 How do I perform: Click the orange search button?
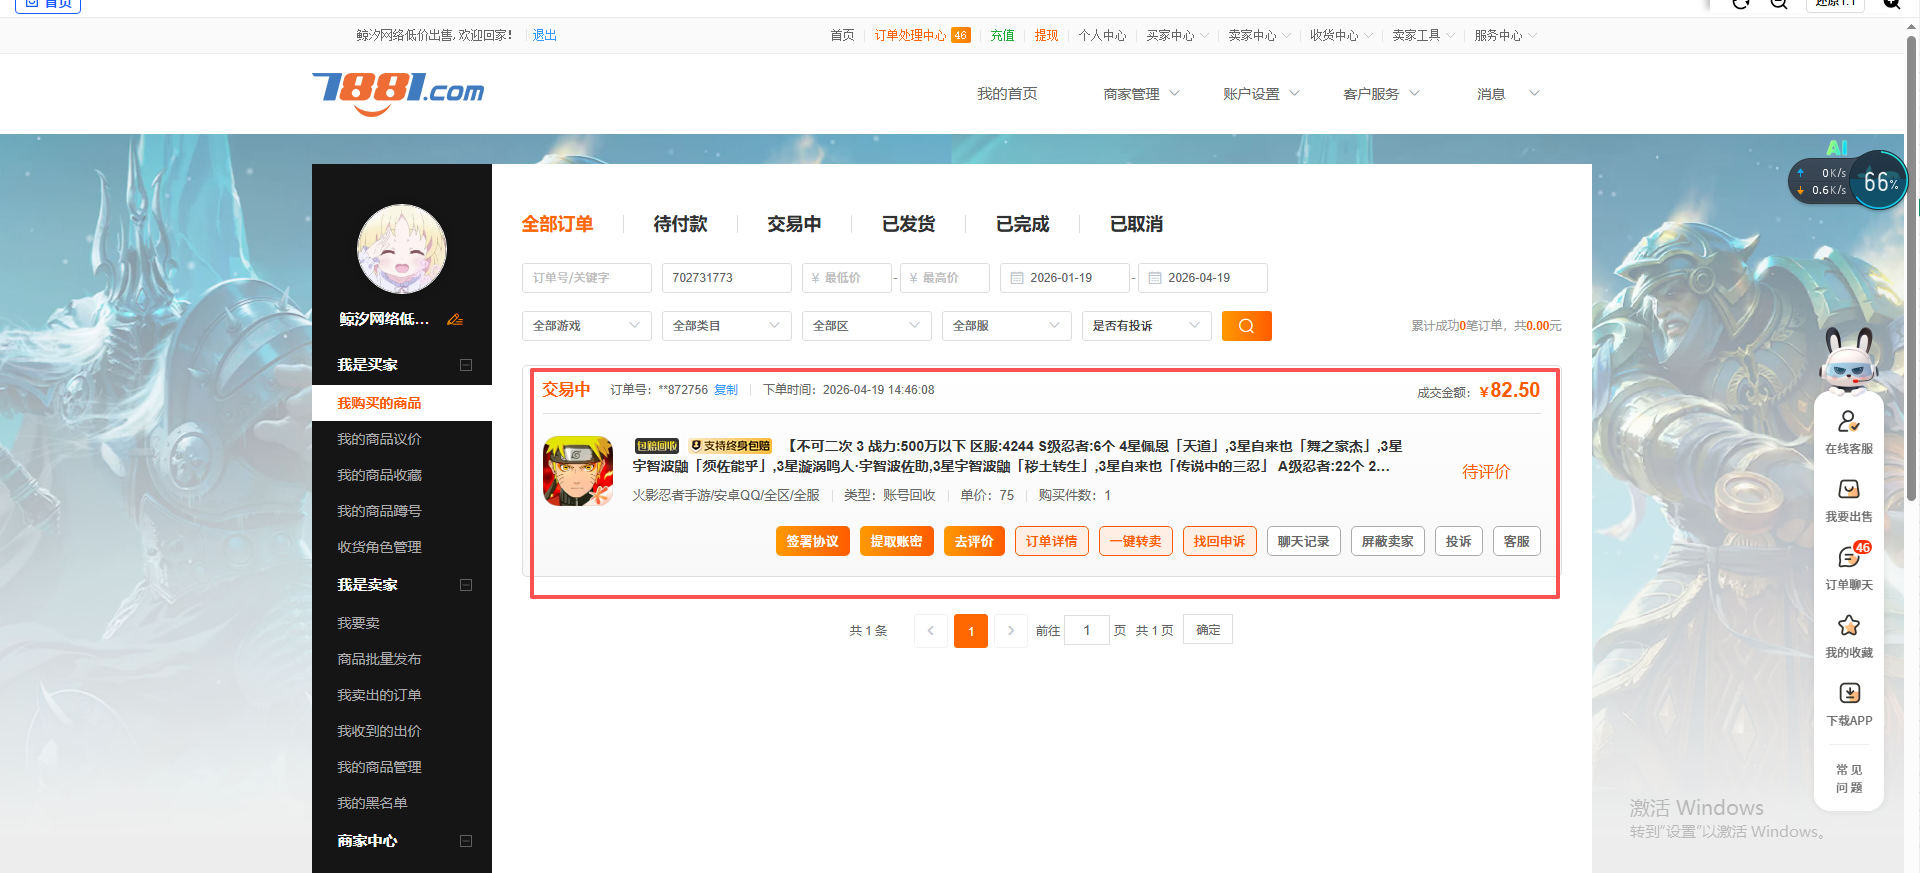(x=1246, y=326)
